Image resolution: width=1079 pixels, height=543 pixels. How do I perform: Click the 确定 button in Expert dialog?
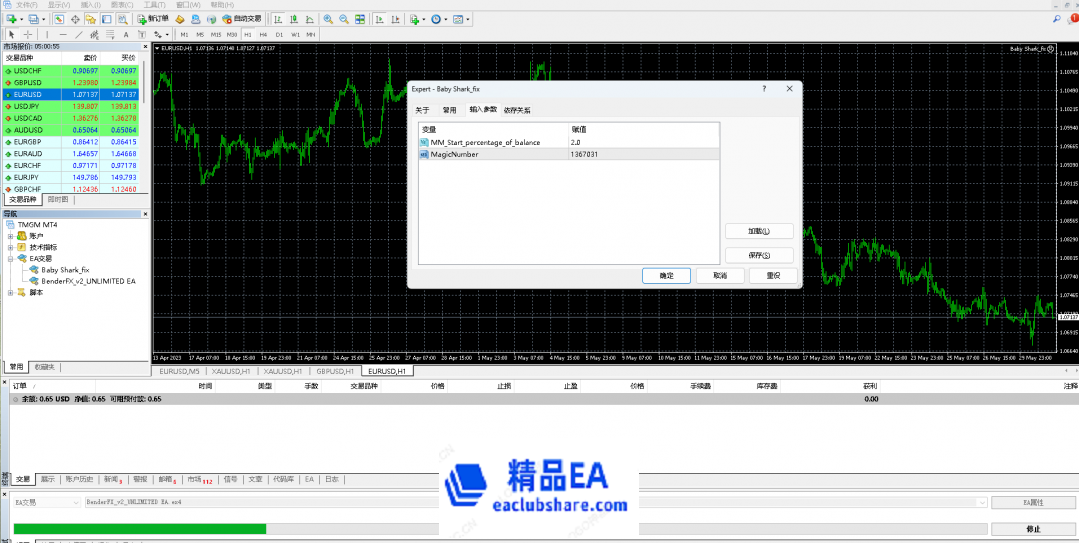(666, 275)
